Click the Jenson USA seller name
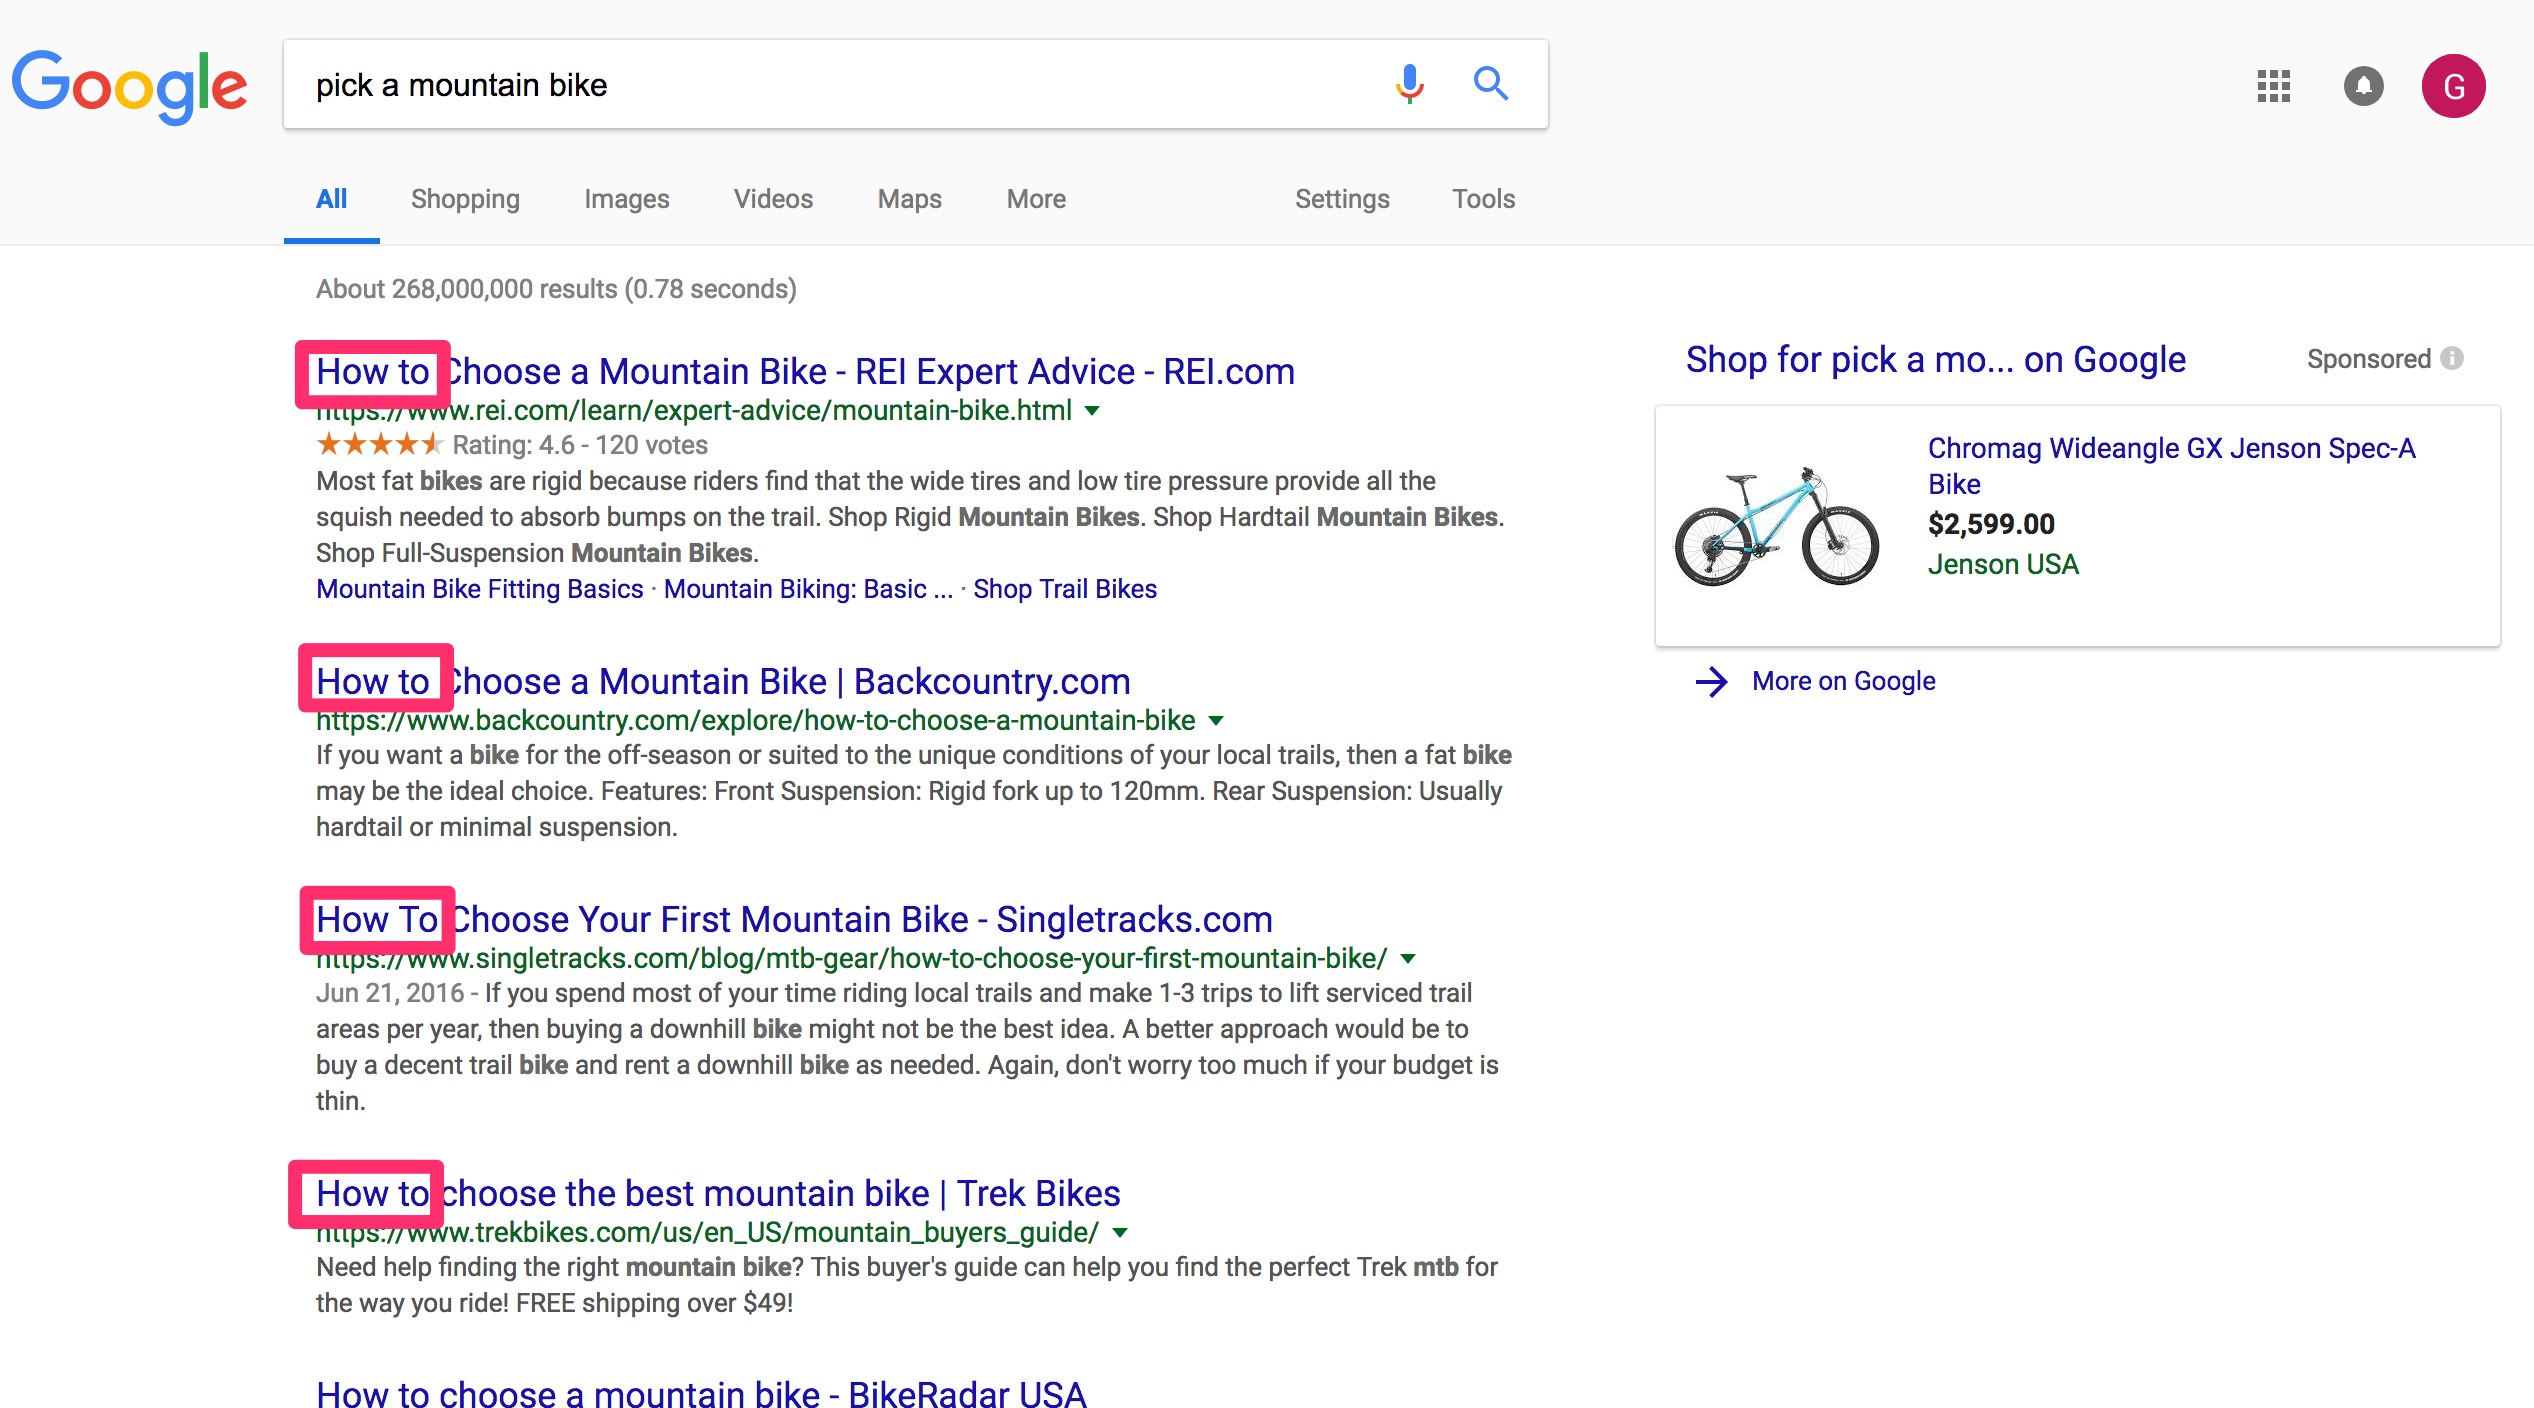 [2003, 565]
